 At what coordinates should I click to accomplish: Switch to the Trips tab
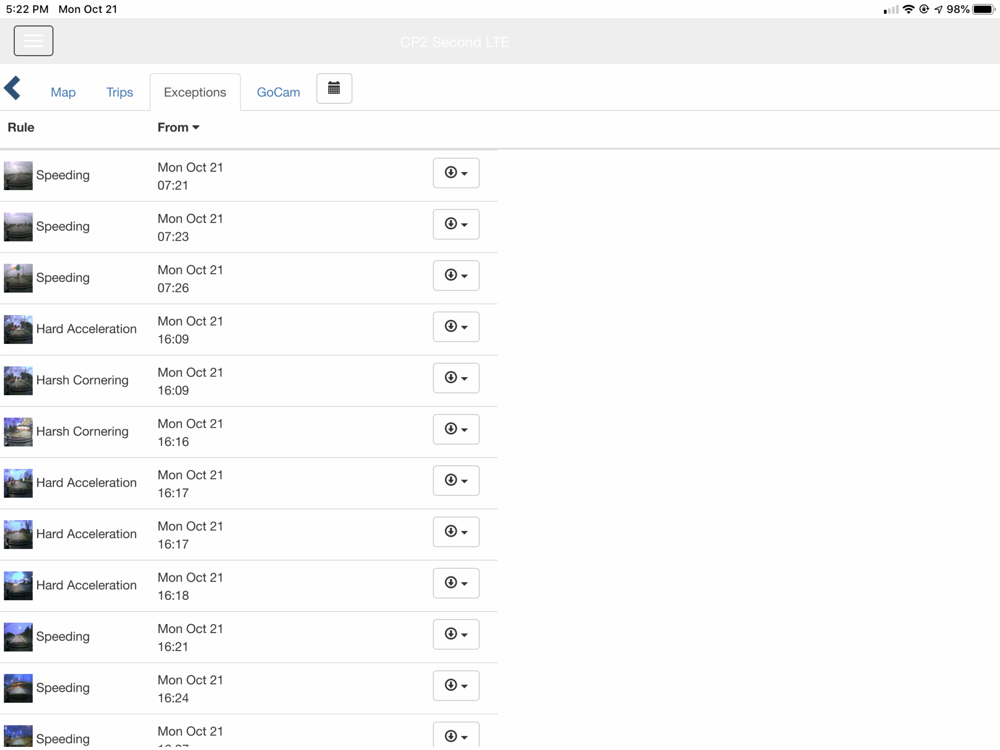[120, 92]
